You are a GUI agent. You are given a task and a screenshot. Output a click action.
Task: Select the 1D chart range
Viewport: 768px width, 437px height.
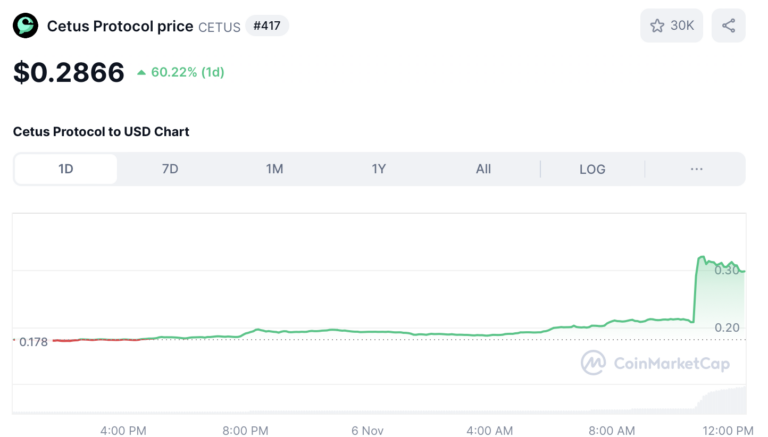66,169
